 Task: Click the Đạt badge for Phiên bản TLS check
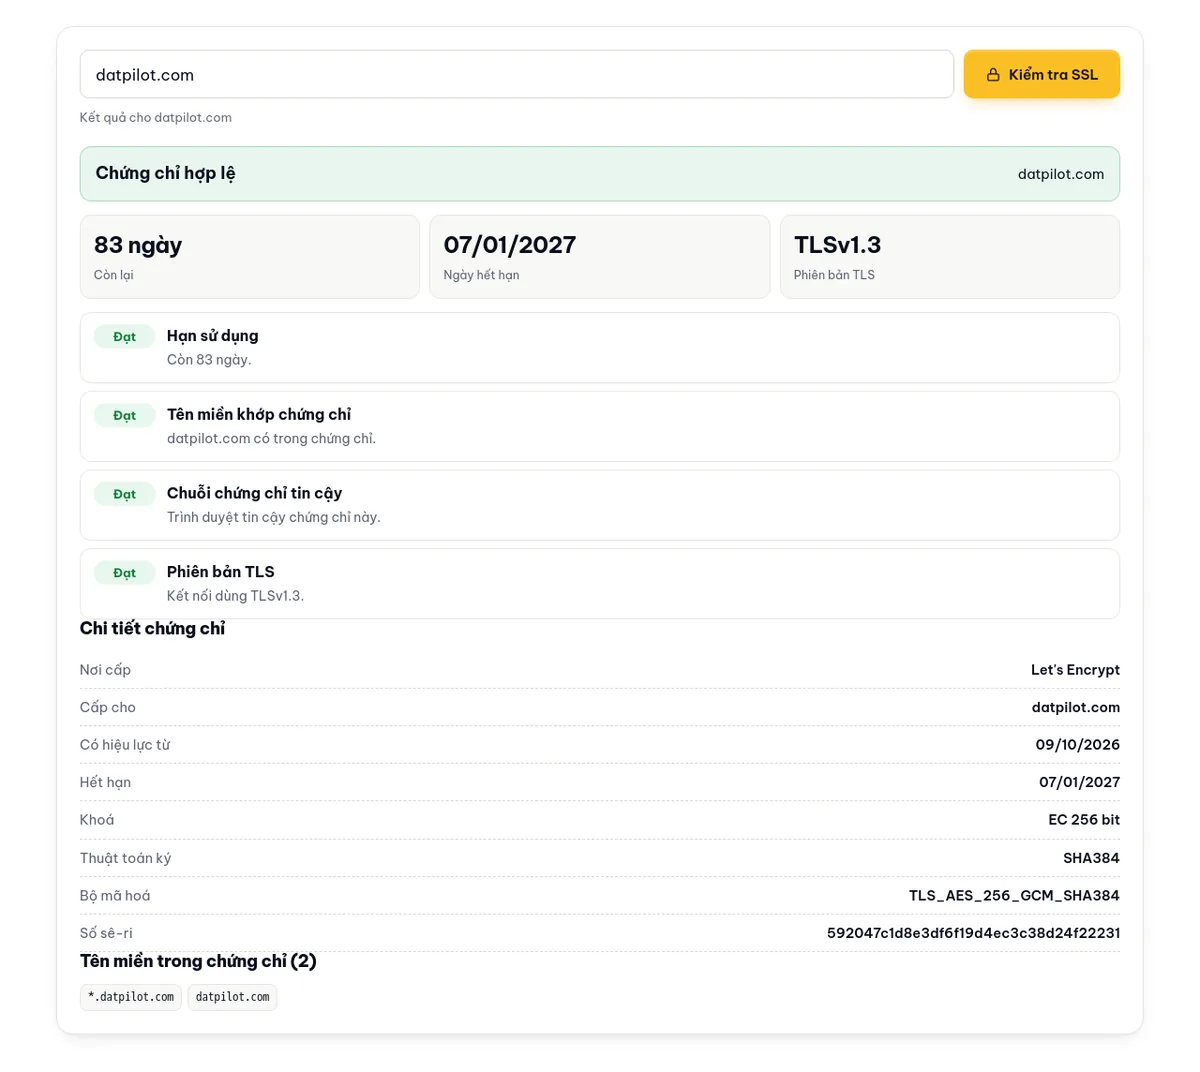(x=124, y=573)
